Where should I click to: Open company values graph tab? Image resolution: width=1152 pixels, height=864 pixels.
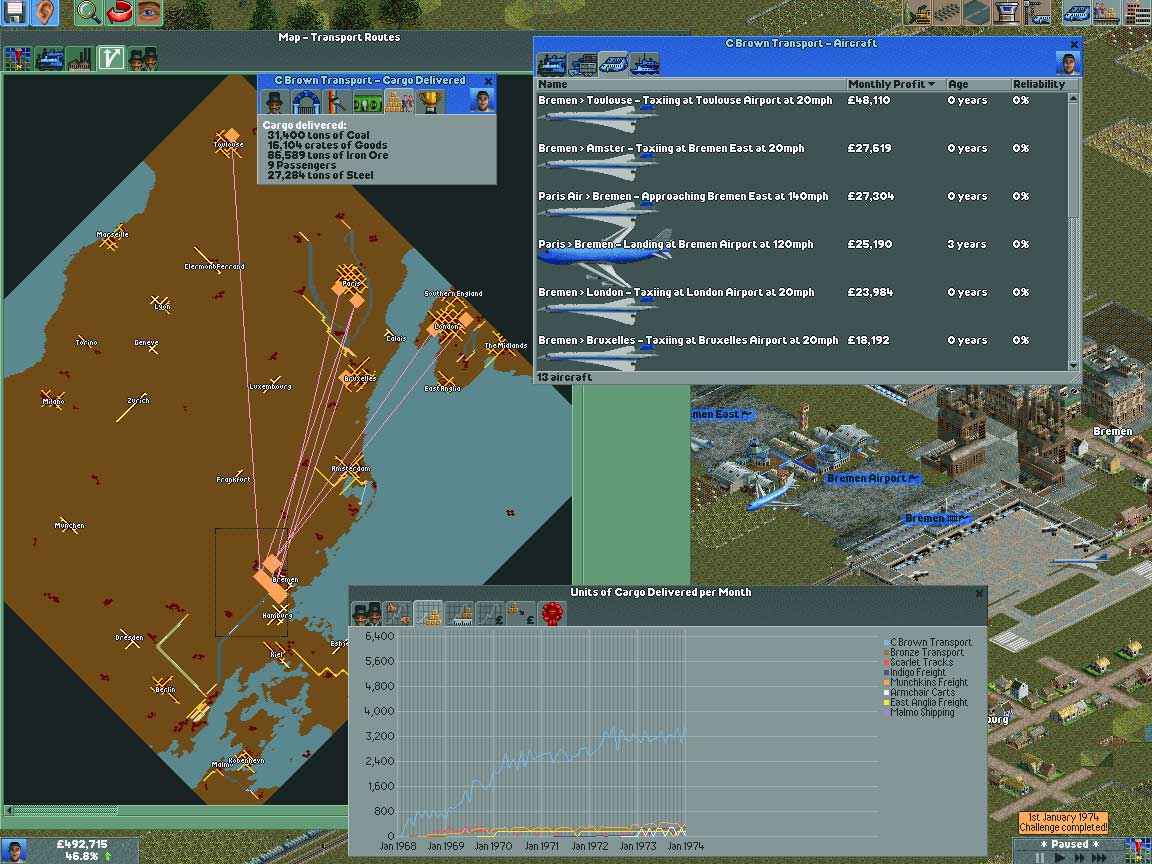(490, 613)
